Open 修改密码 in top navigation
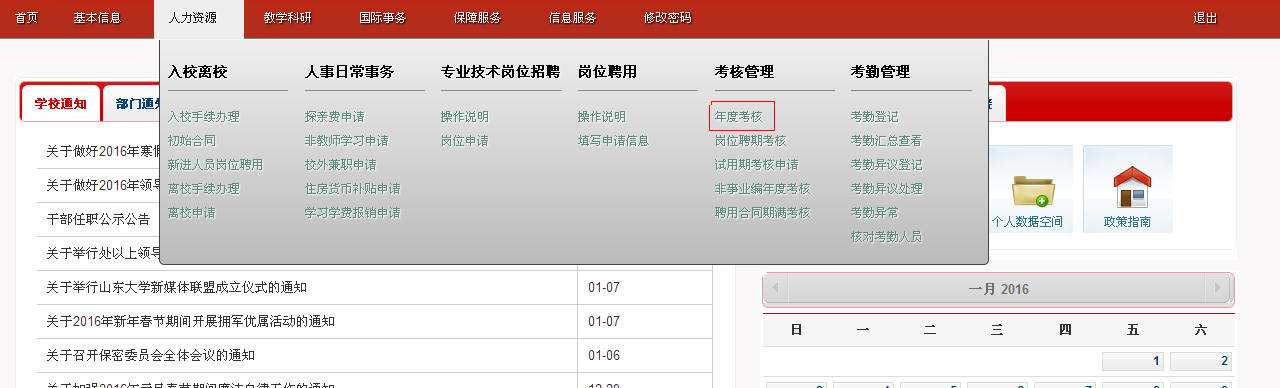This screenshot has width=1280, height=388. pos(667,18)
